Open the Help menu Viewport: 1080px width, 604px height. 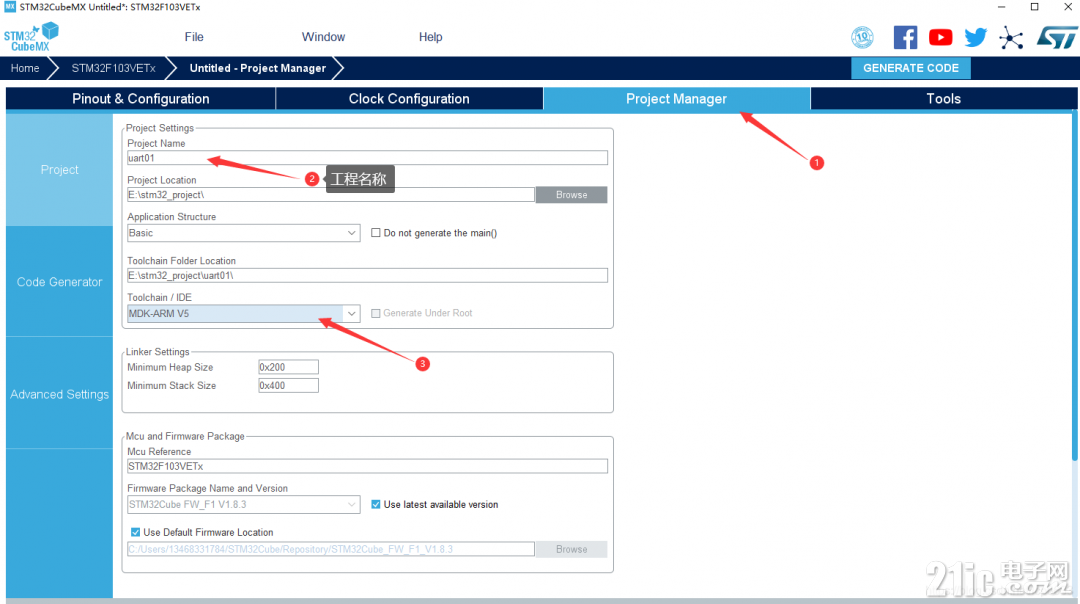tap(430, 37)
